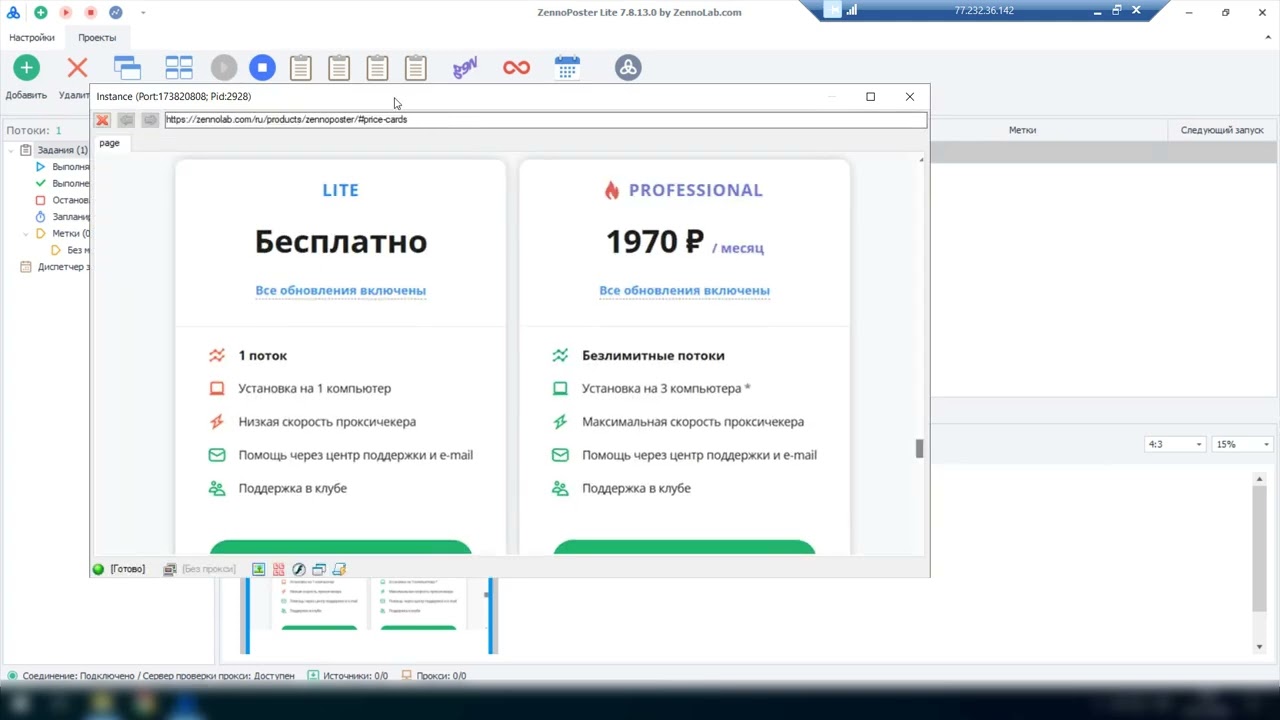The image size is (1280, 720).
Task: Click the small blue chart icon in title bar
Action: pyautogui.click(x=115, y=12)
